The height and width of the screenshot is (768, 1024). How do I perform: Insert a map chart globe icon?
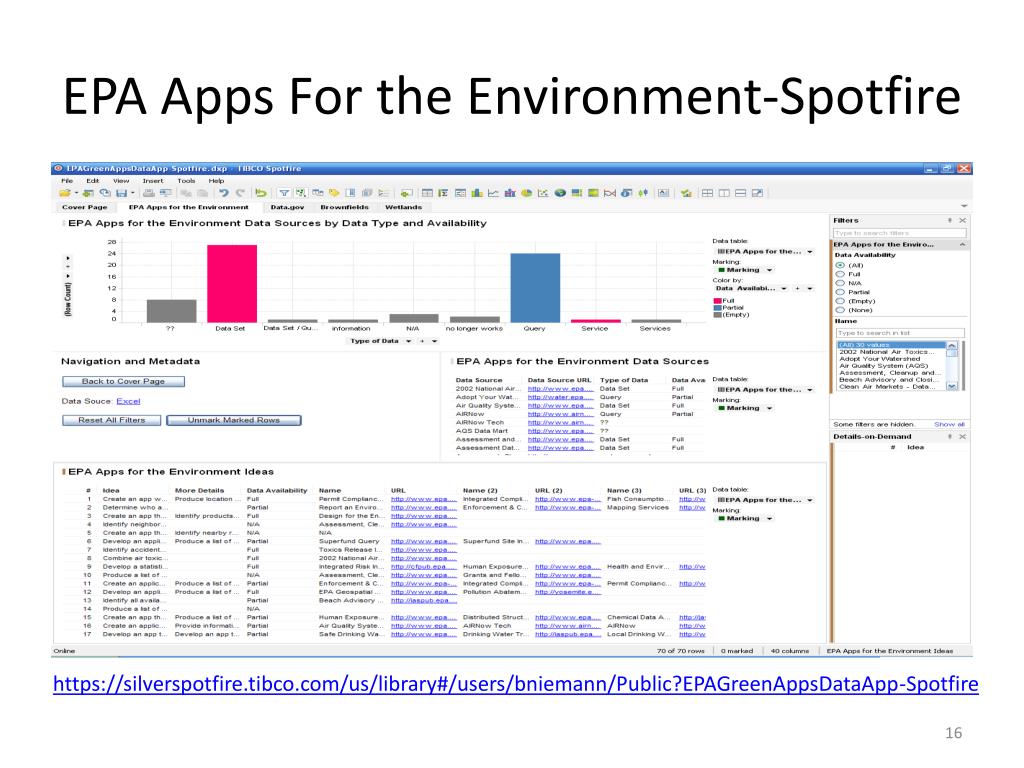(x=560, y=193)
